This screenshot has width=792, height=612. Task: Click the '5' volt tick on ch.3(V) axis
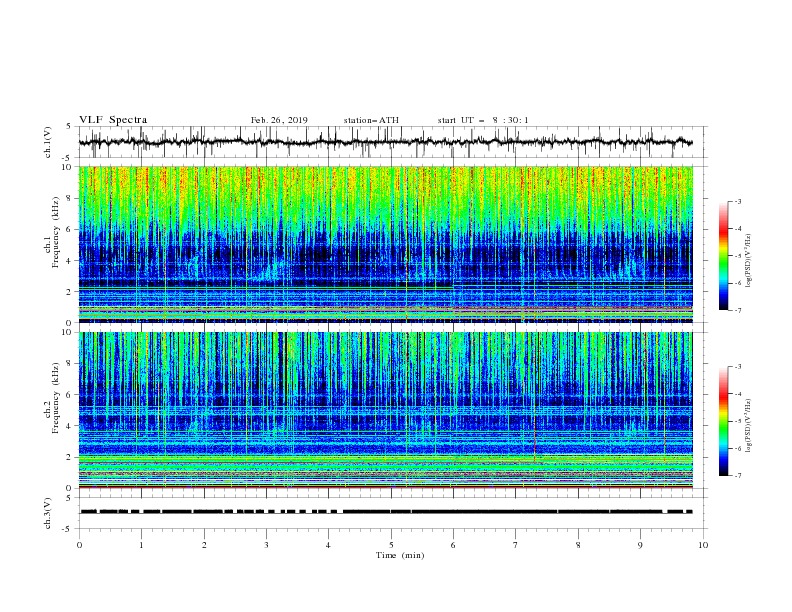(71, 498)
